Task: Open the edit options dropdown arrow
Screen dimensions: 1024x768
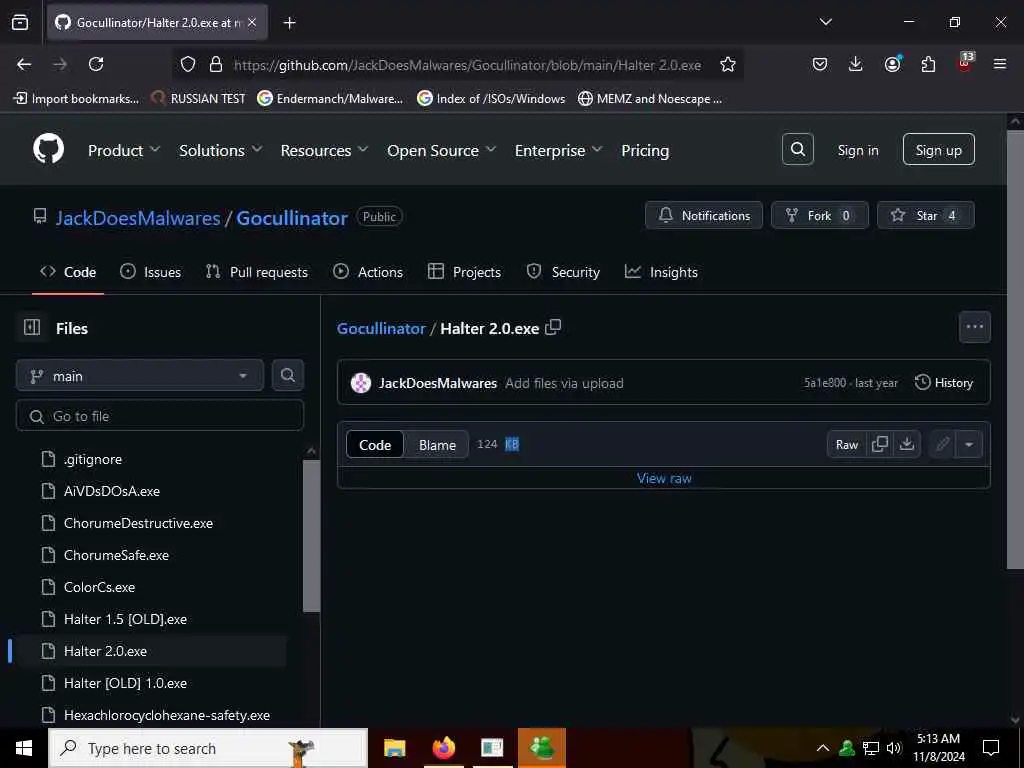Action: 969,444
